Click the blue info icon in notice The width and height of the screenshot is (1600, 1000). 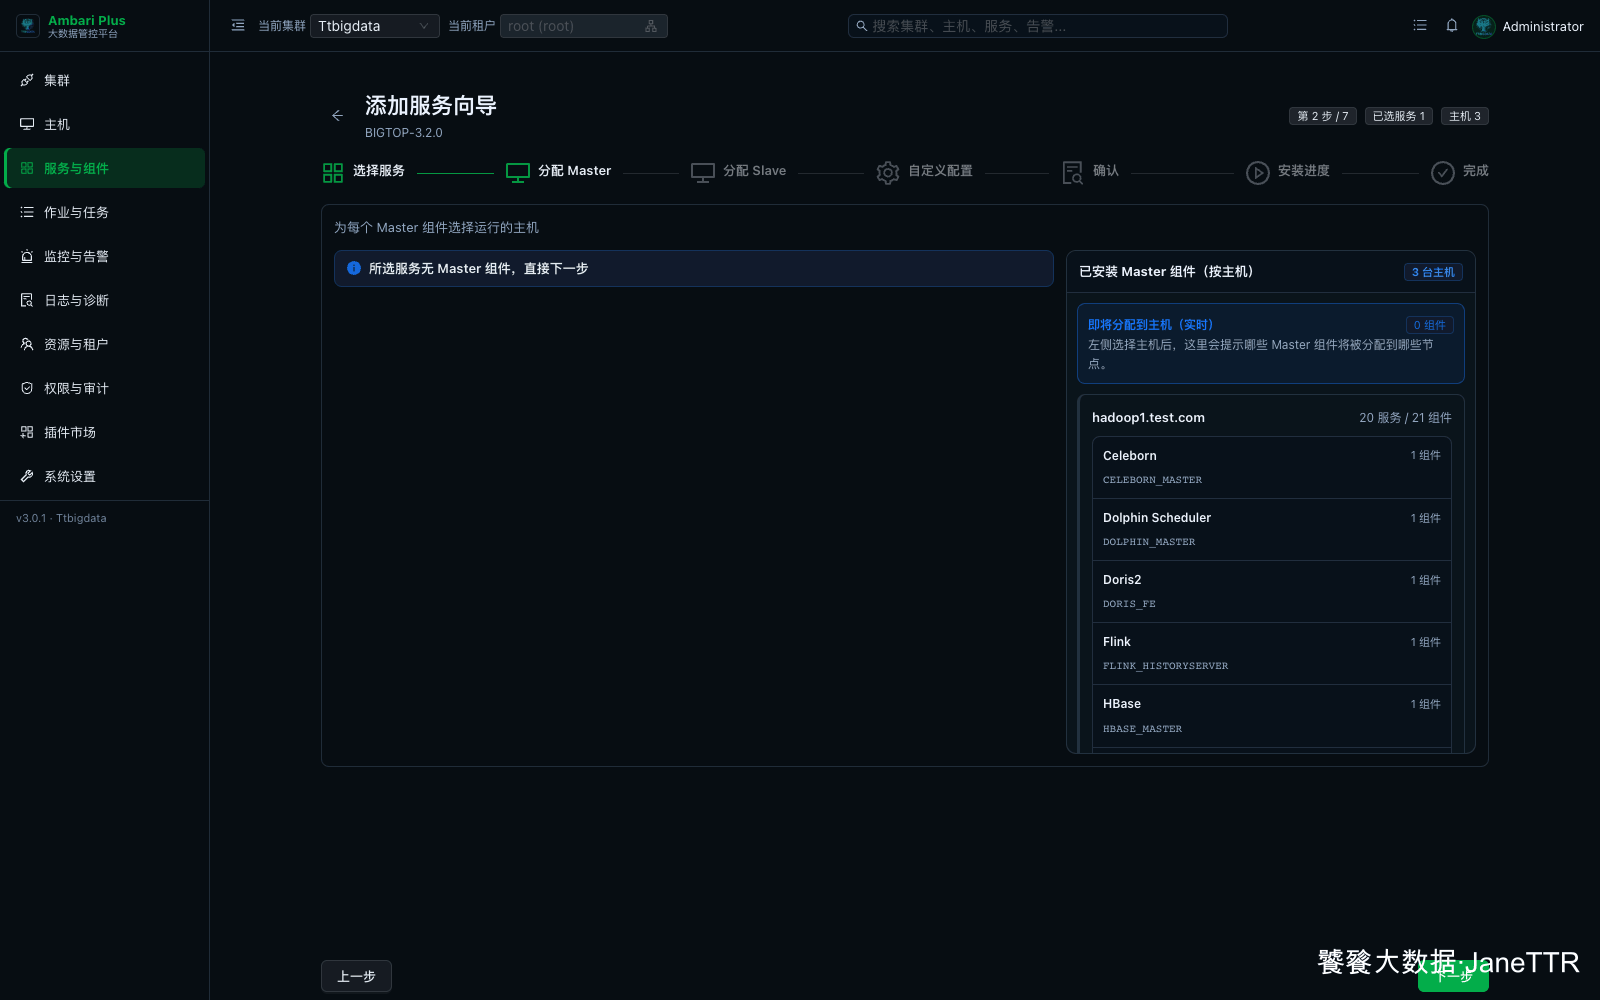point(354,268)
